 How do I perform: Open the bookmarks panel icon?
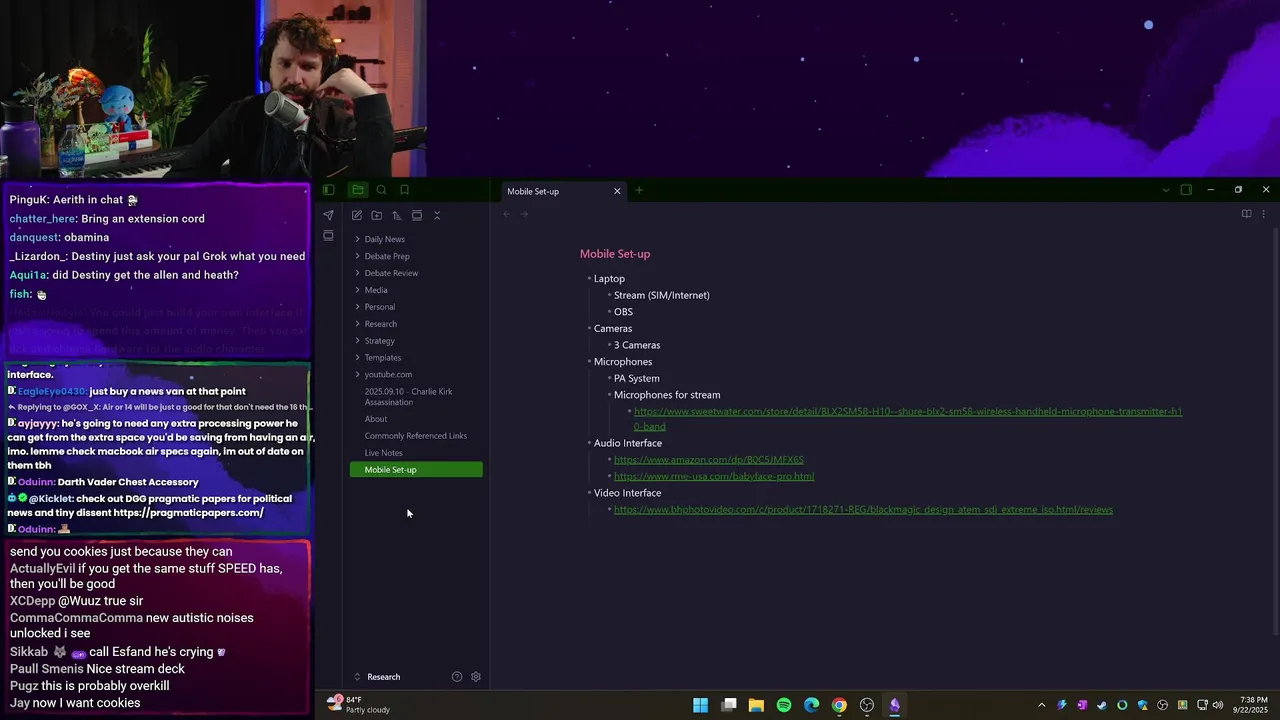(404, 190)
